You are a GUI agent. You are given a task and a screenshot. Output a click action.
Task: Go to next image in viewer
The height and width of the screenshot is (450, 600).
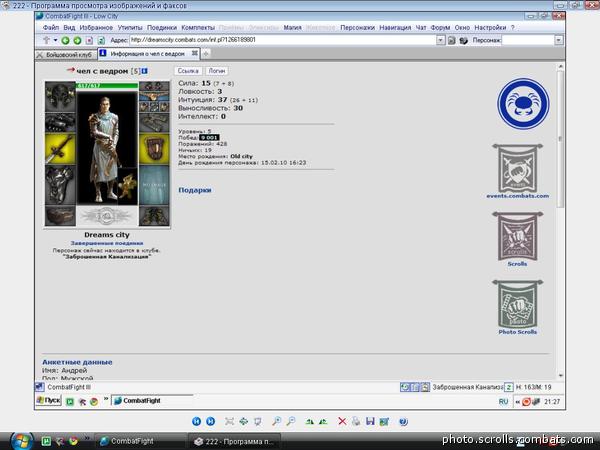coord(210,422)
